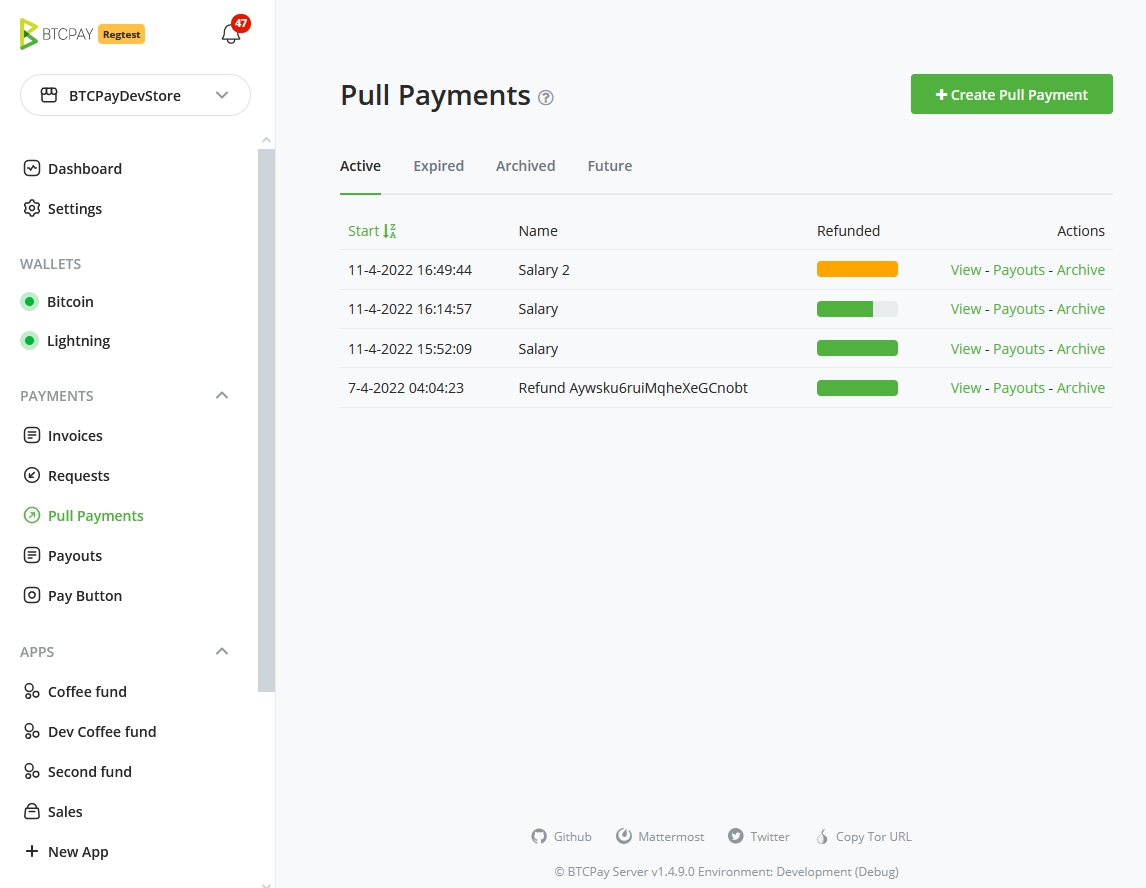Select the Invoices sidebar icon

pos(31,435)
